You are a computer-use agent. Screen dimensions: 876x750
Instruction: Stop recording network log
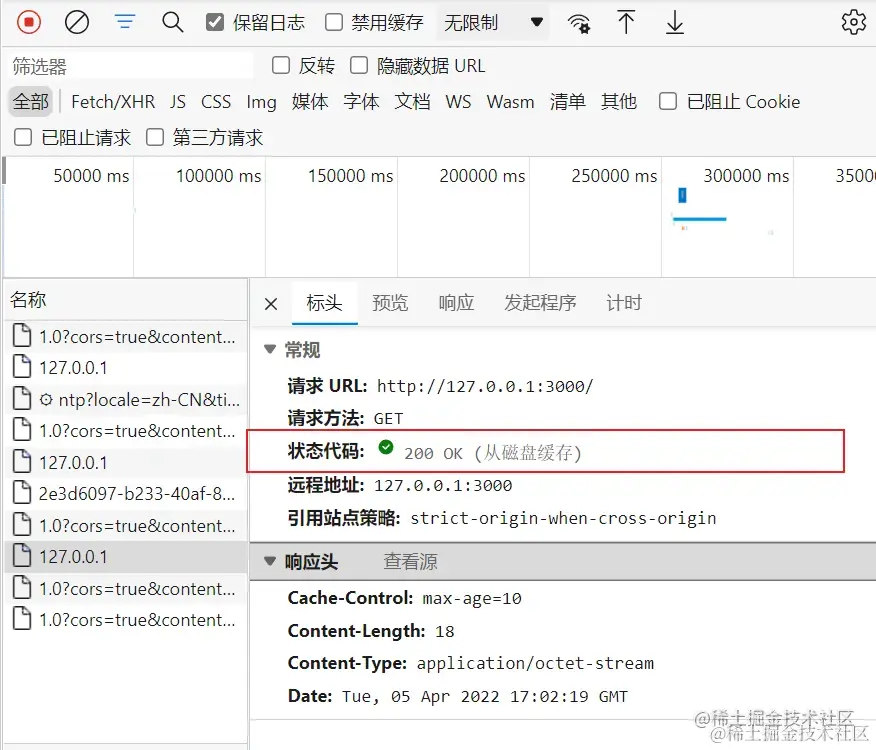click(28, 23)
